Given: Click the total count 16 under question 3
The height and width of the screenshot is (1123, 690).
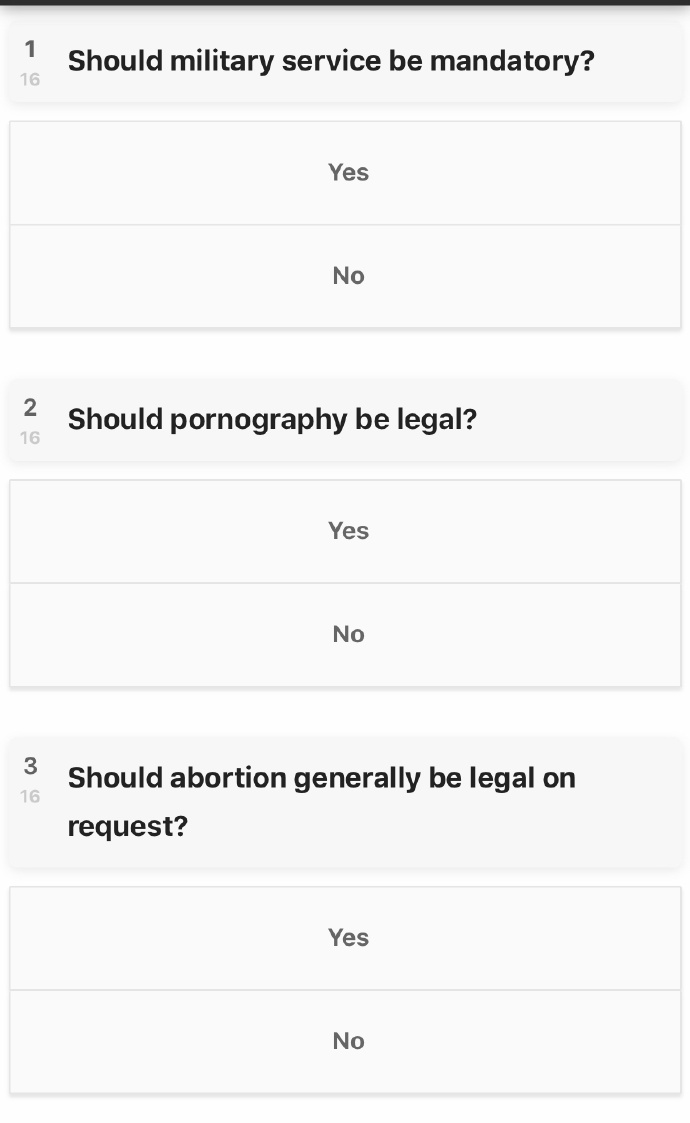Looking at the screenshot, I should click(x=30, y=796).
